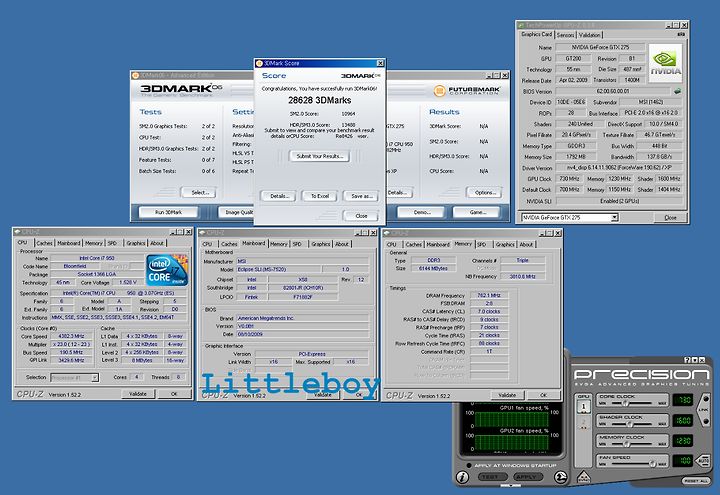Click the '28628 3DMarks' score text
Viewport: 720px width, 495px height.
[320, 100]
